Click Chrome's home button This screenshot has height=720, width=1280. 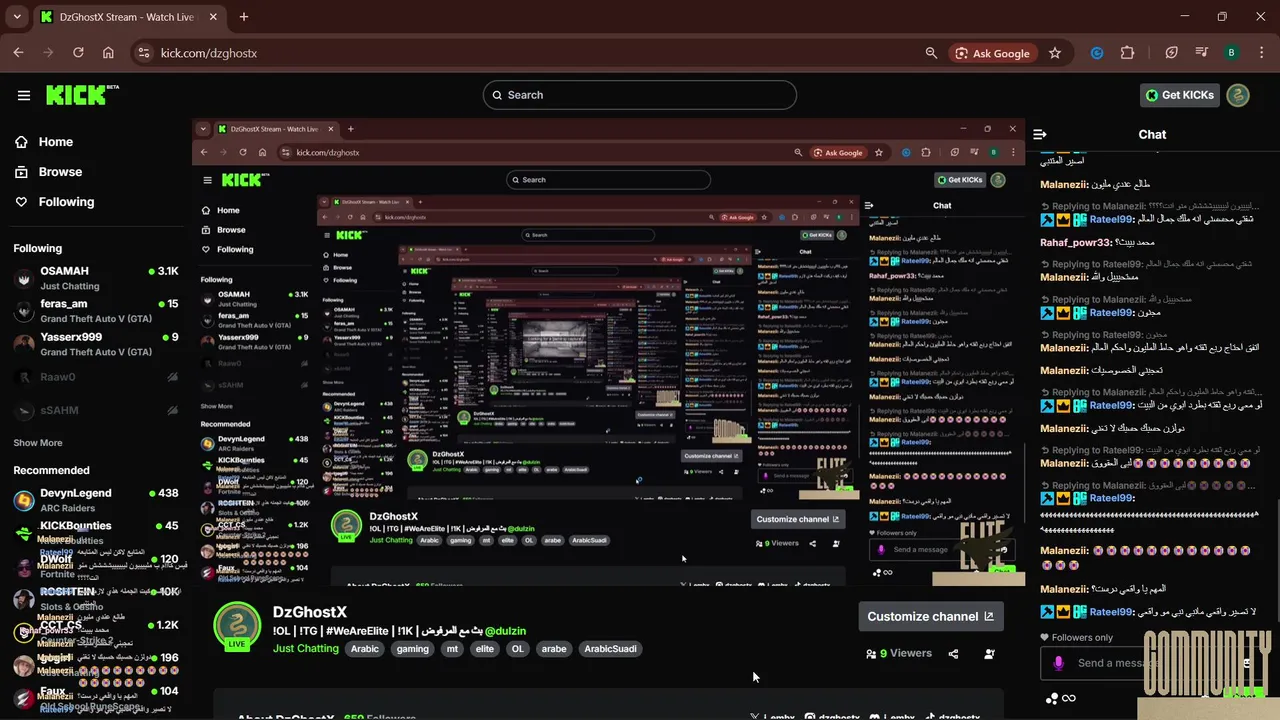(108, 53)
